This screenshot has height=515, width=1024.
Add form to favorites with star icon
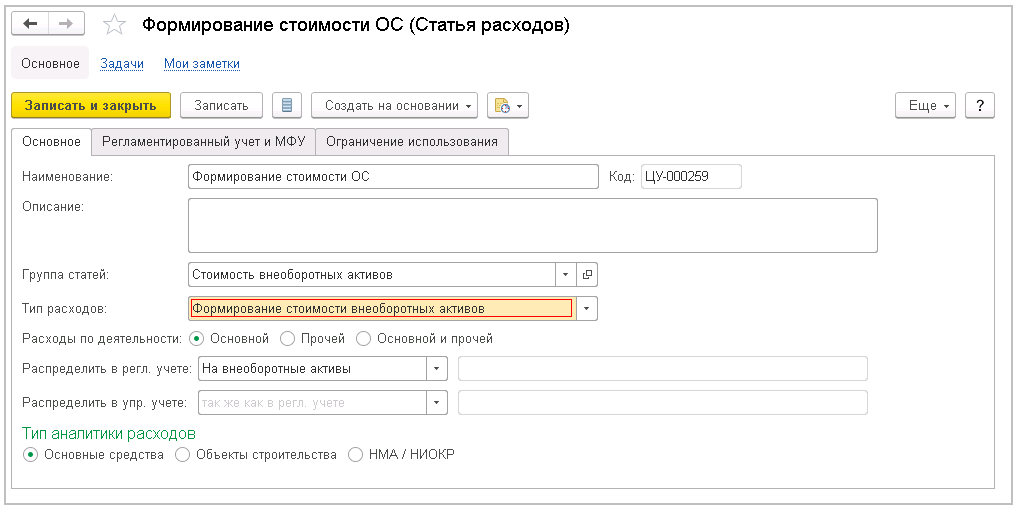point(115,26)
